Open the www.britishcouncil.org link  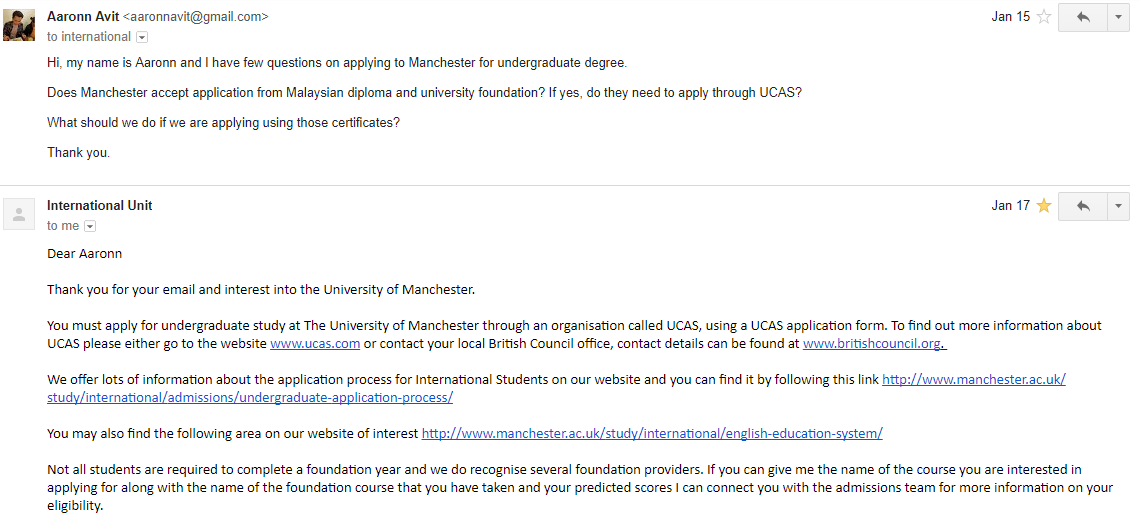(872, 344)
